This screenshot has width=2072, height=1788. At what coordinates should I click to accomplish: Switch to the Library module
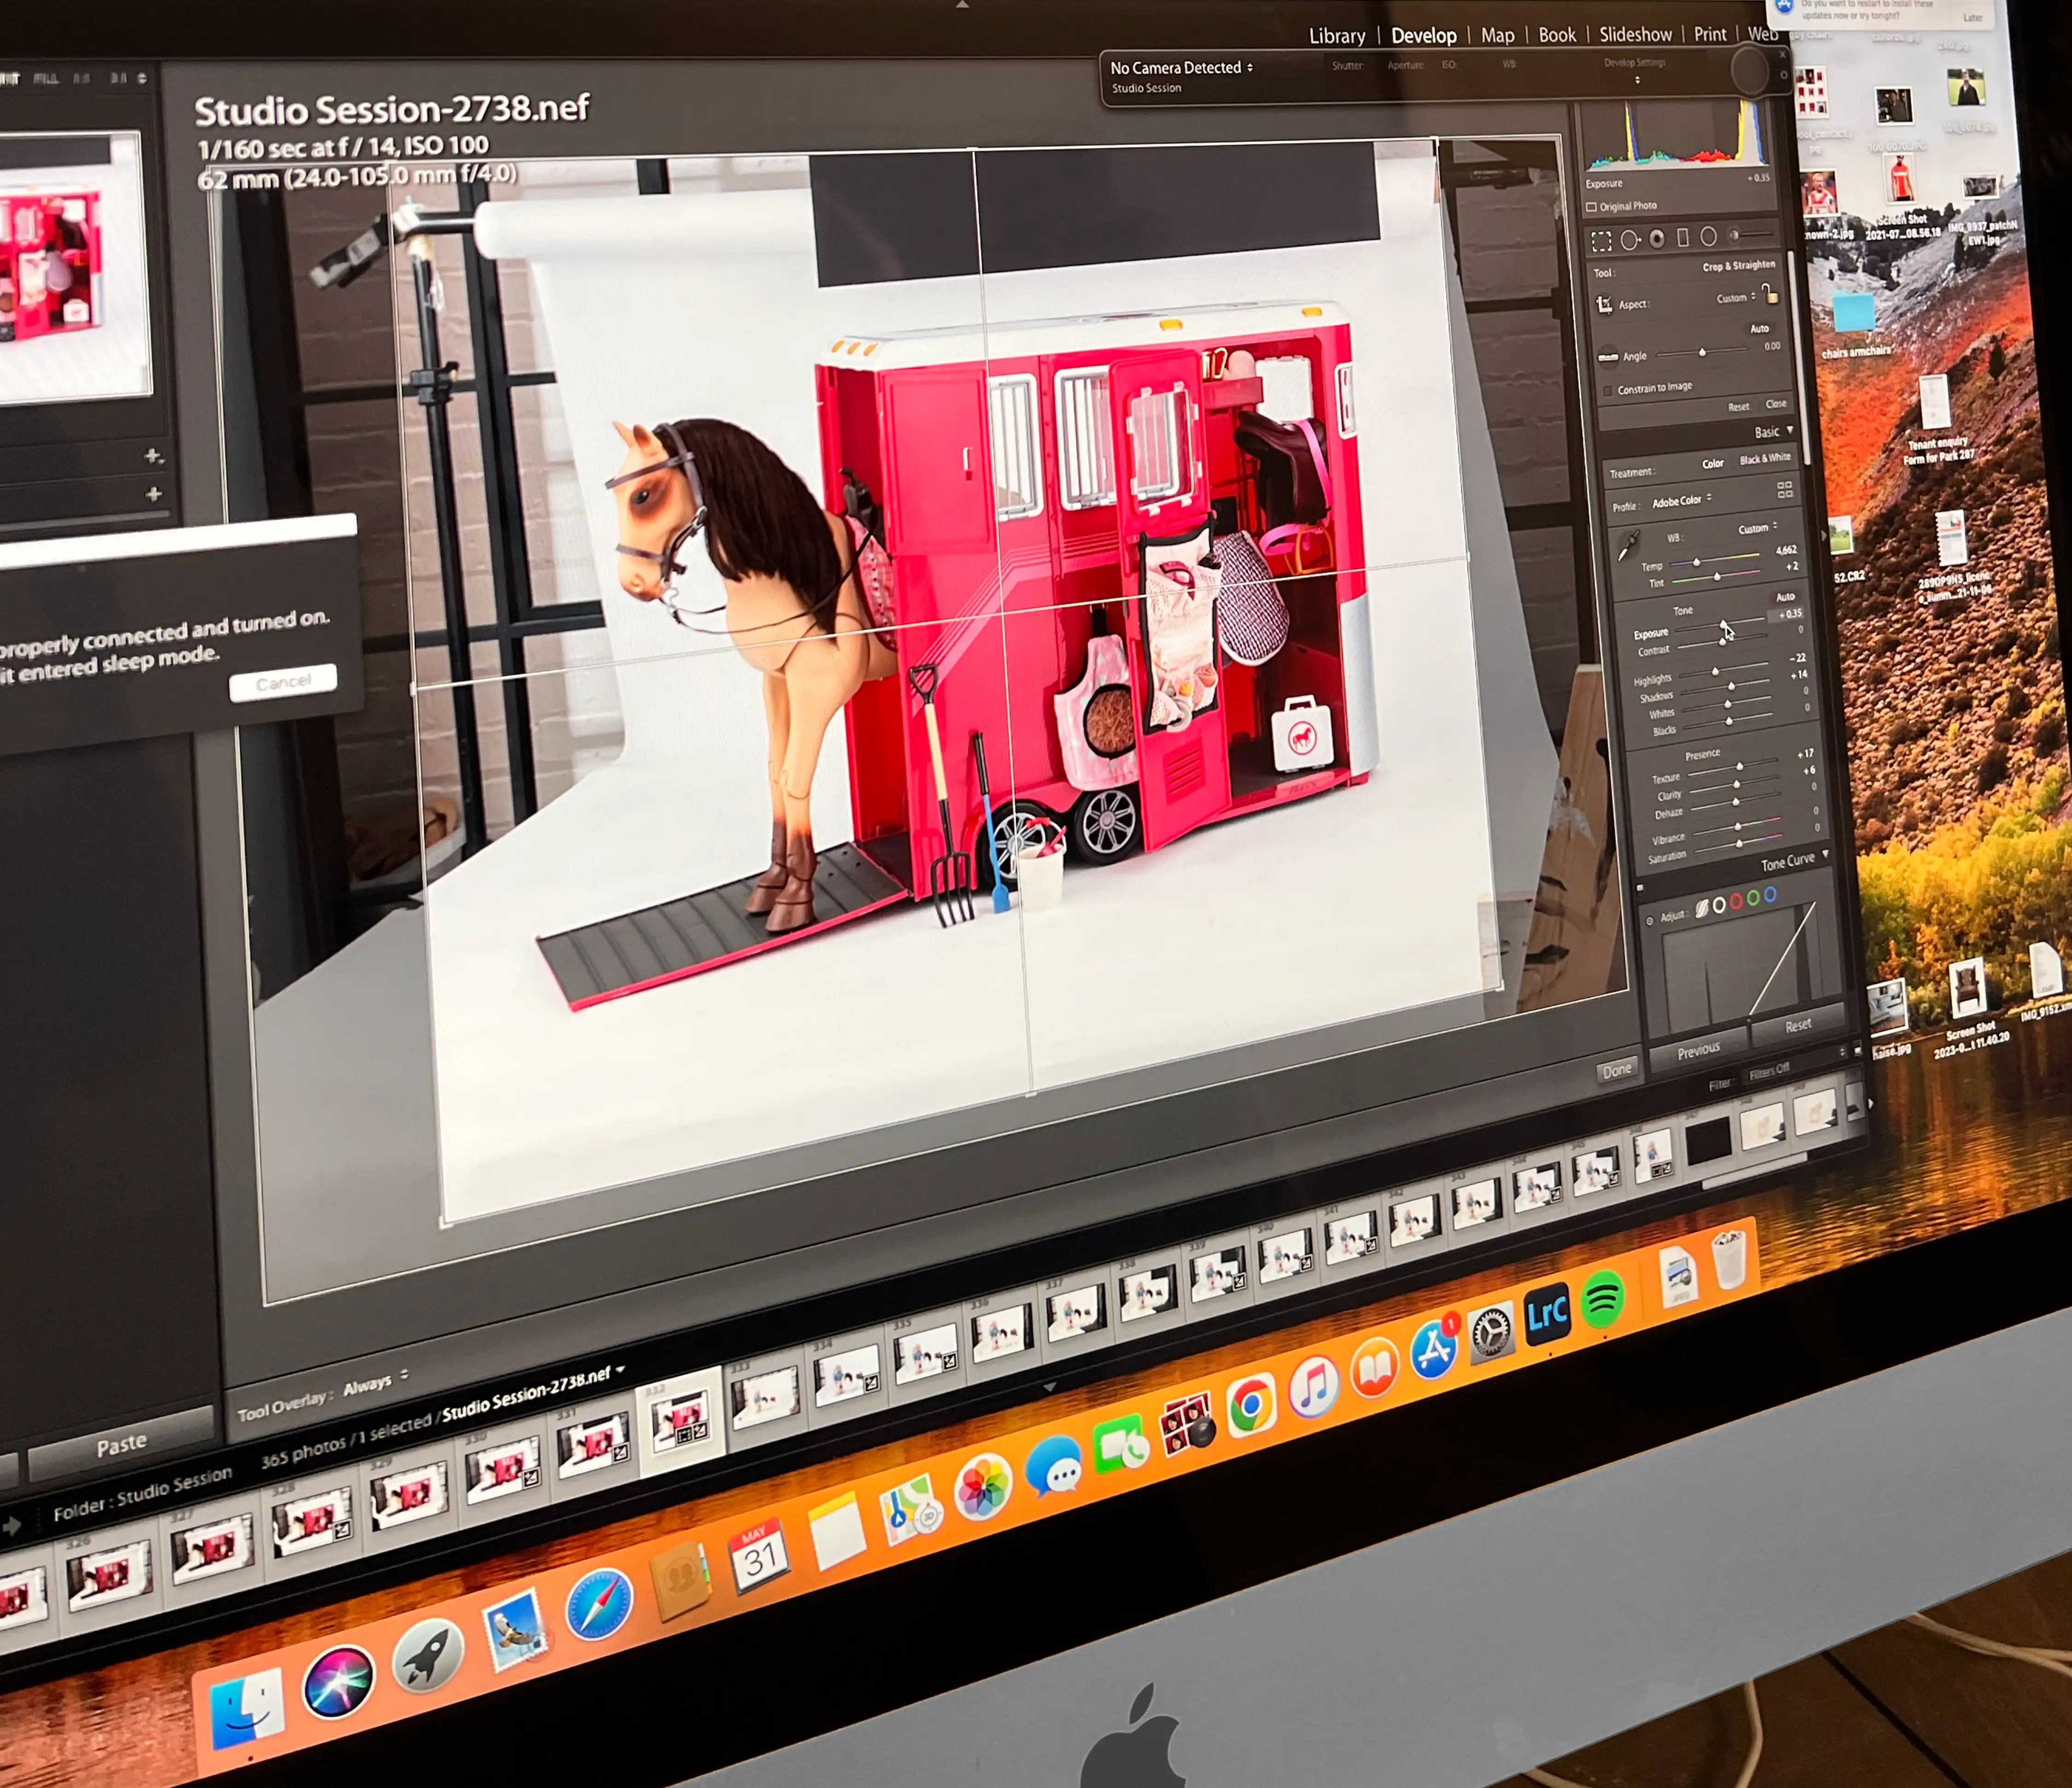click(1337, 36)
